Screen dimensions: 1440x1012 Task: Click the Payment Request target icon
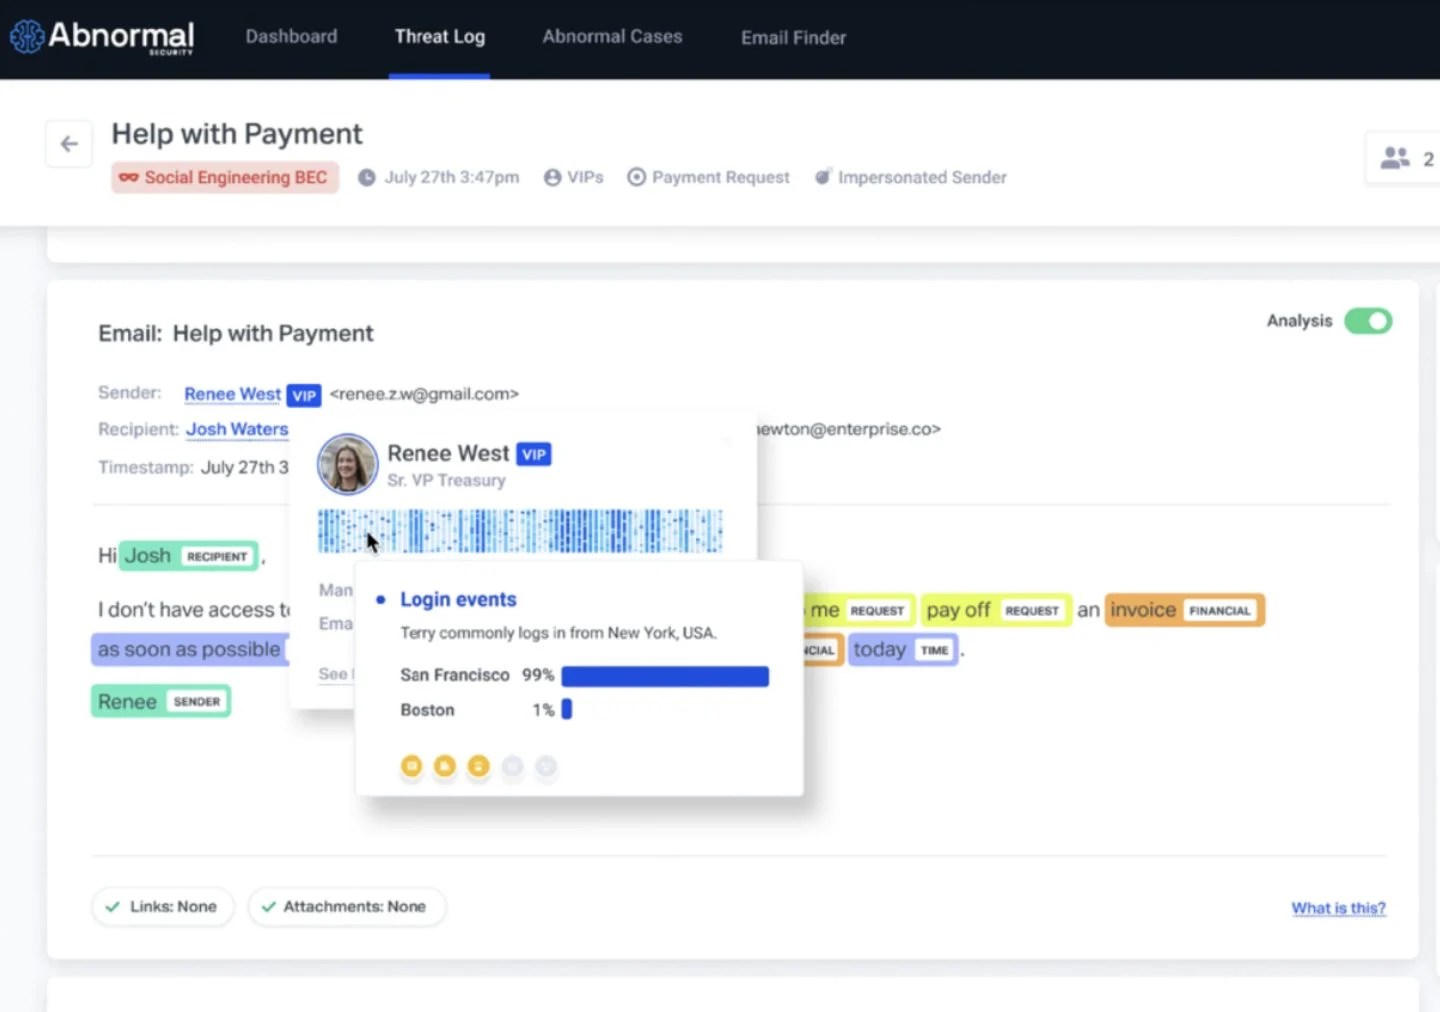point(636,177)
